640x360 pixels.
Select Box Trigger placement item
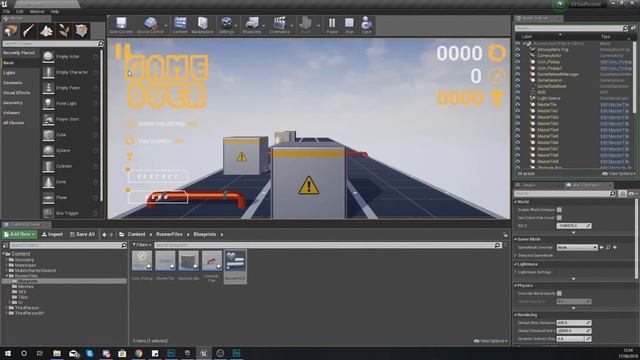pos(70,213)
